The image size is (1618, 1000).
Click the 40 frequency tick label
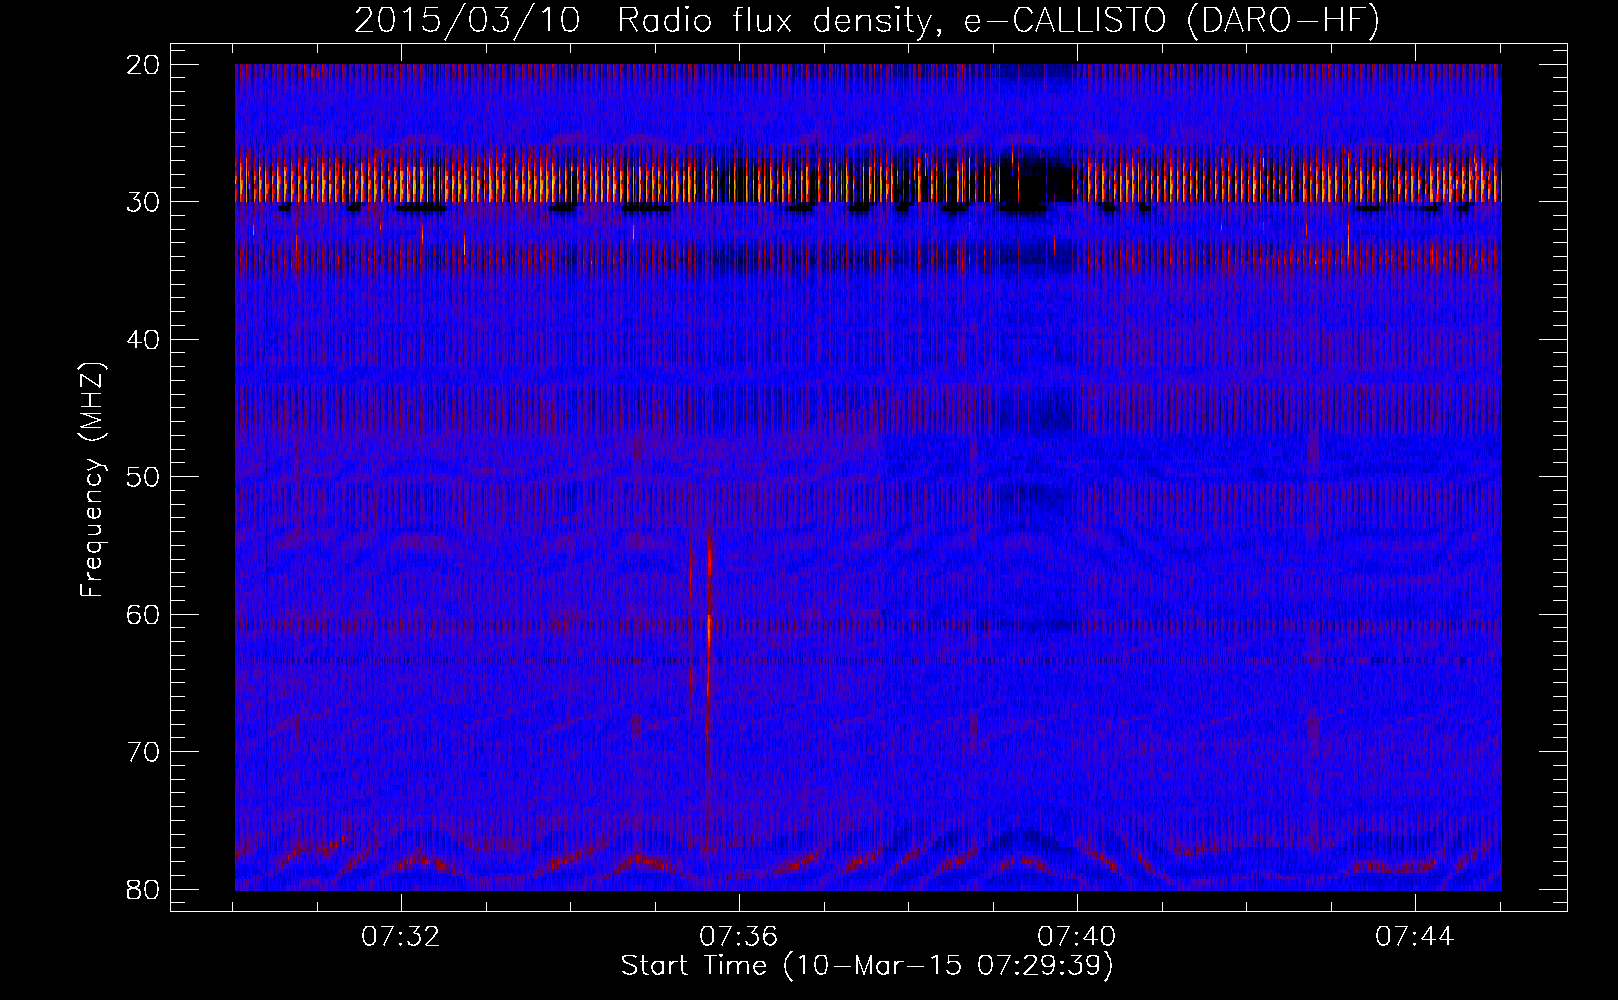(144, 339)
